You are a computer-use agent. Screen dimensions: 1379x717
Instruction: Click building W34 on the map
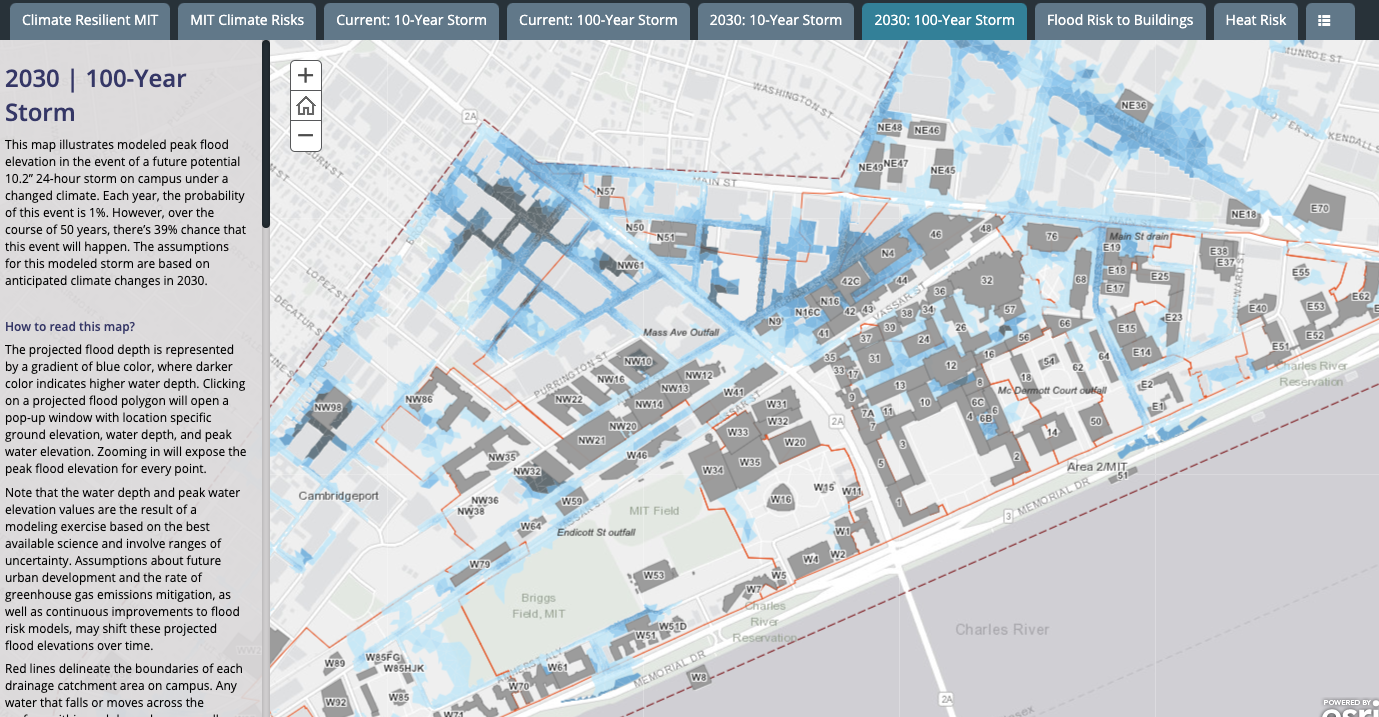click(x=713, y=470)
